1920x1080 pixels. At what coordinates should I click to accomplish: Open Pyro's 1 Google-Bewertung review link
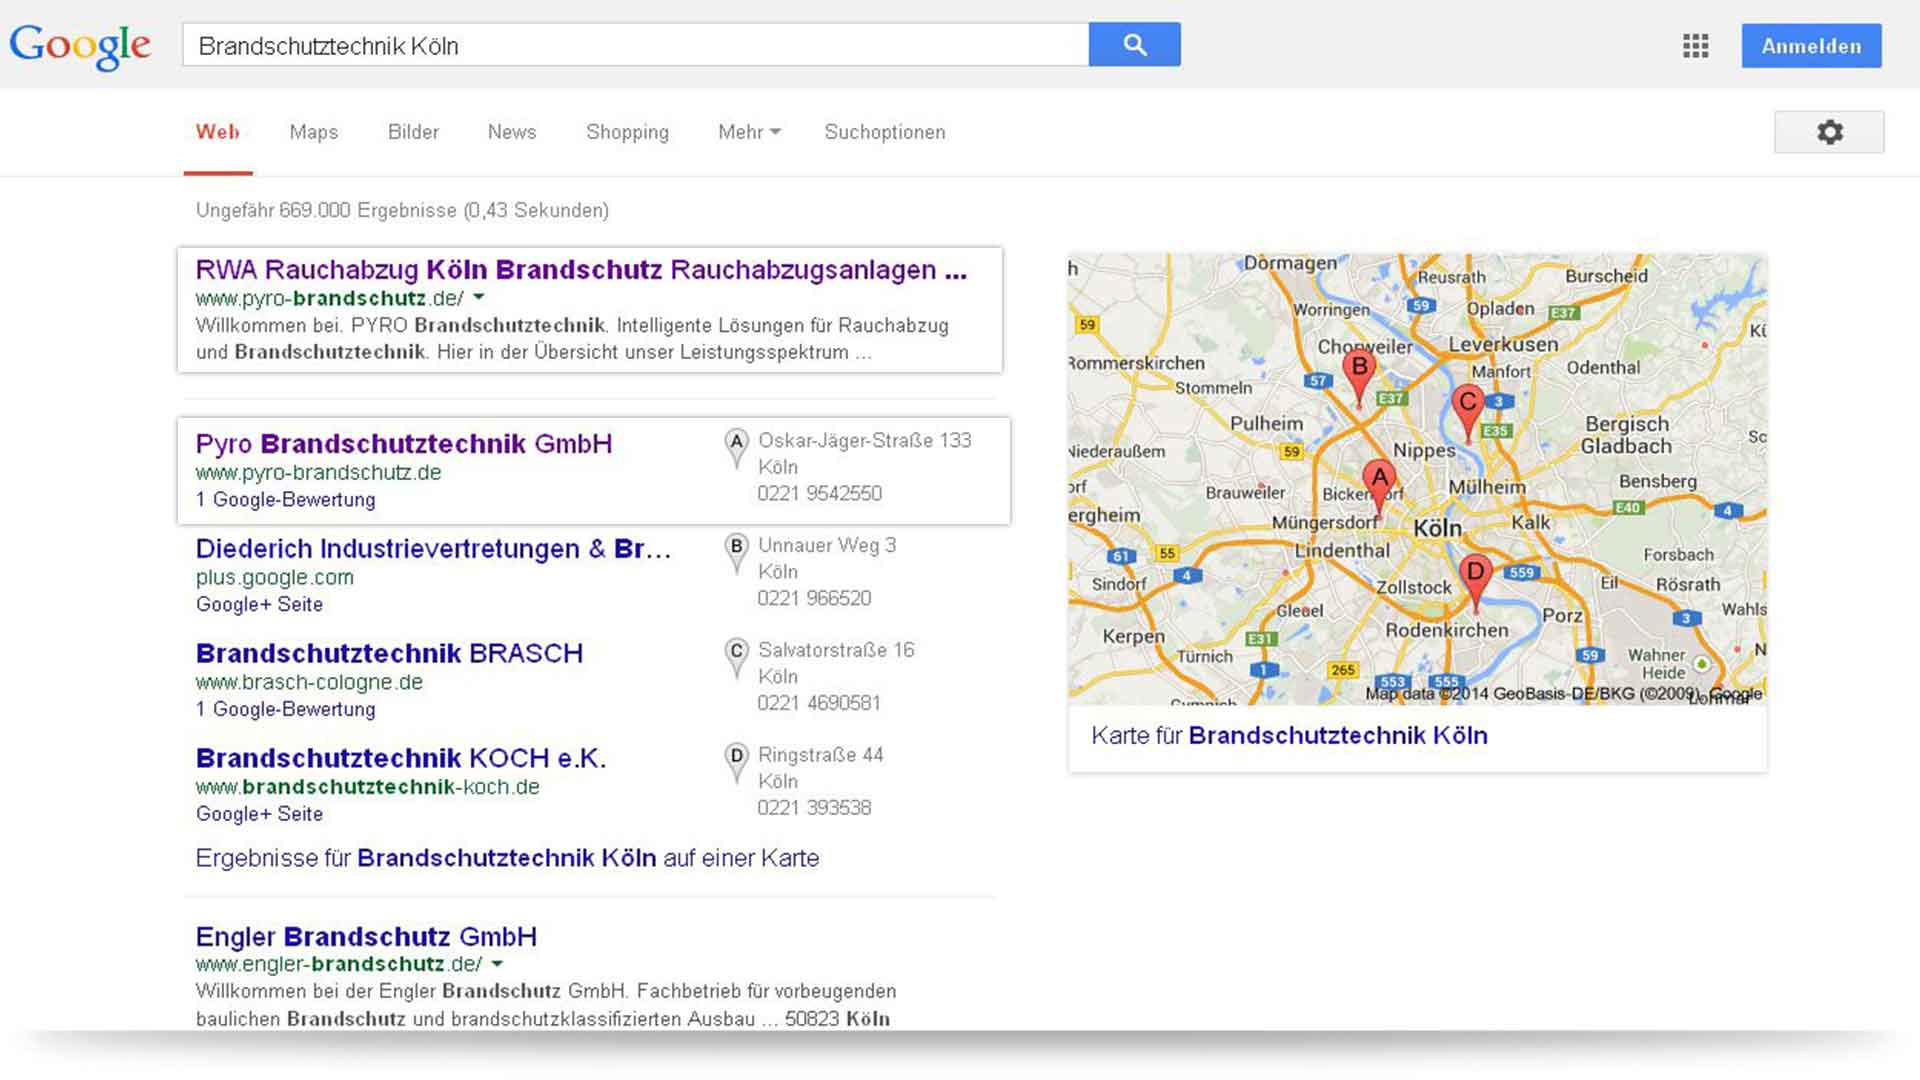(286, 500)
